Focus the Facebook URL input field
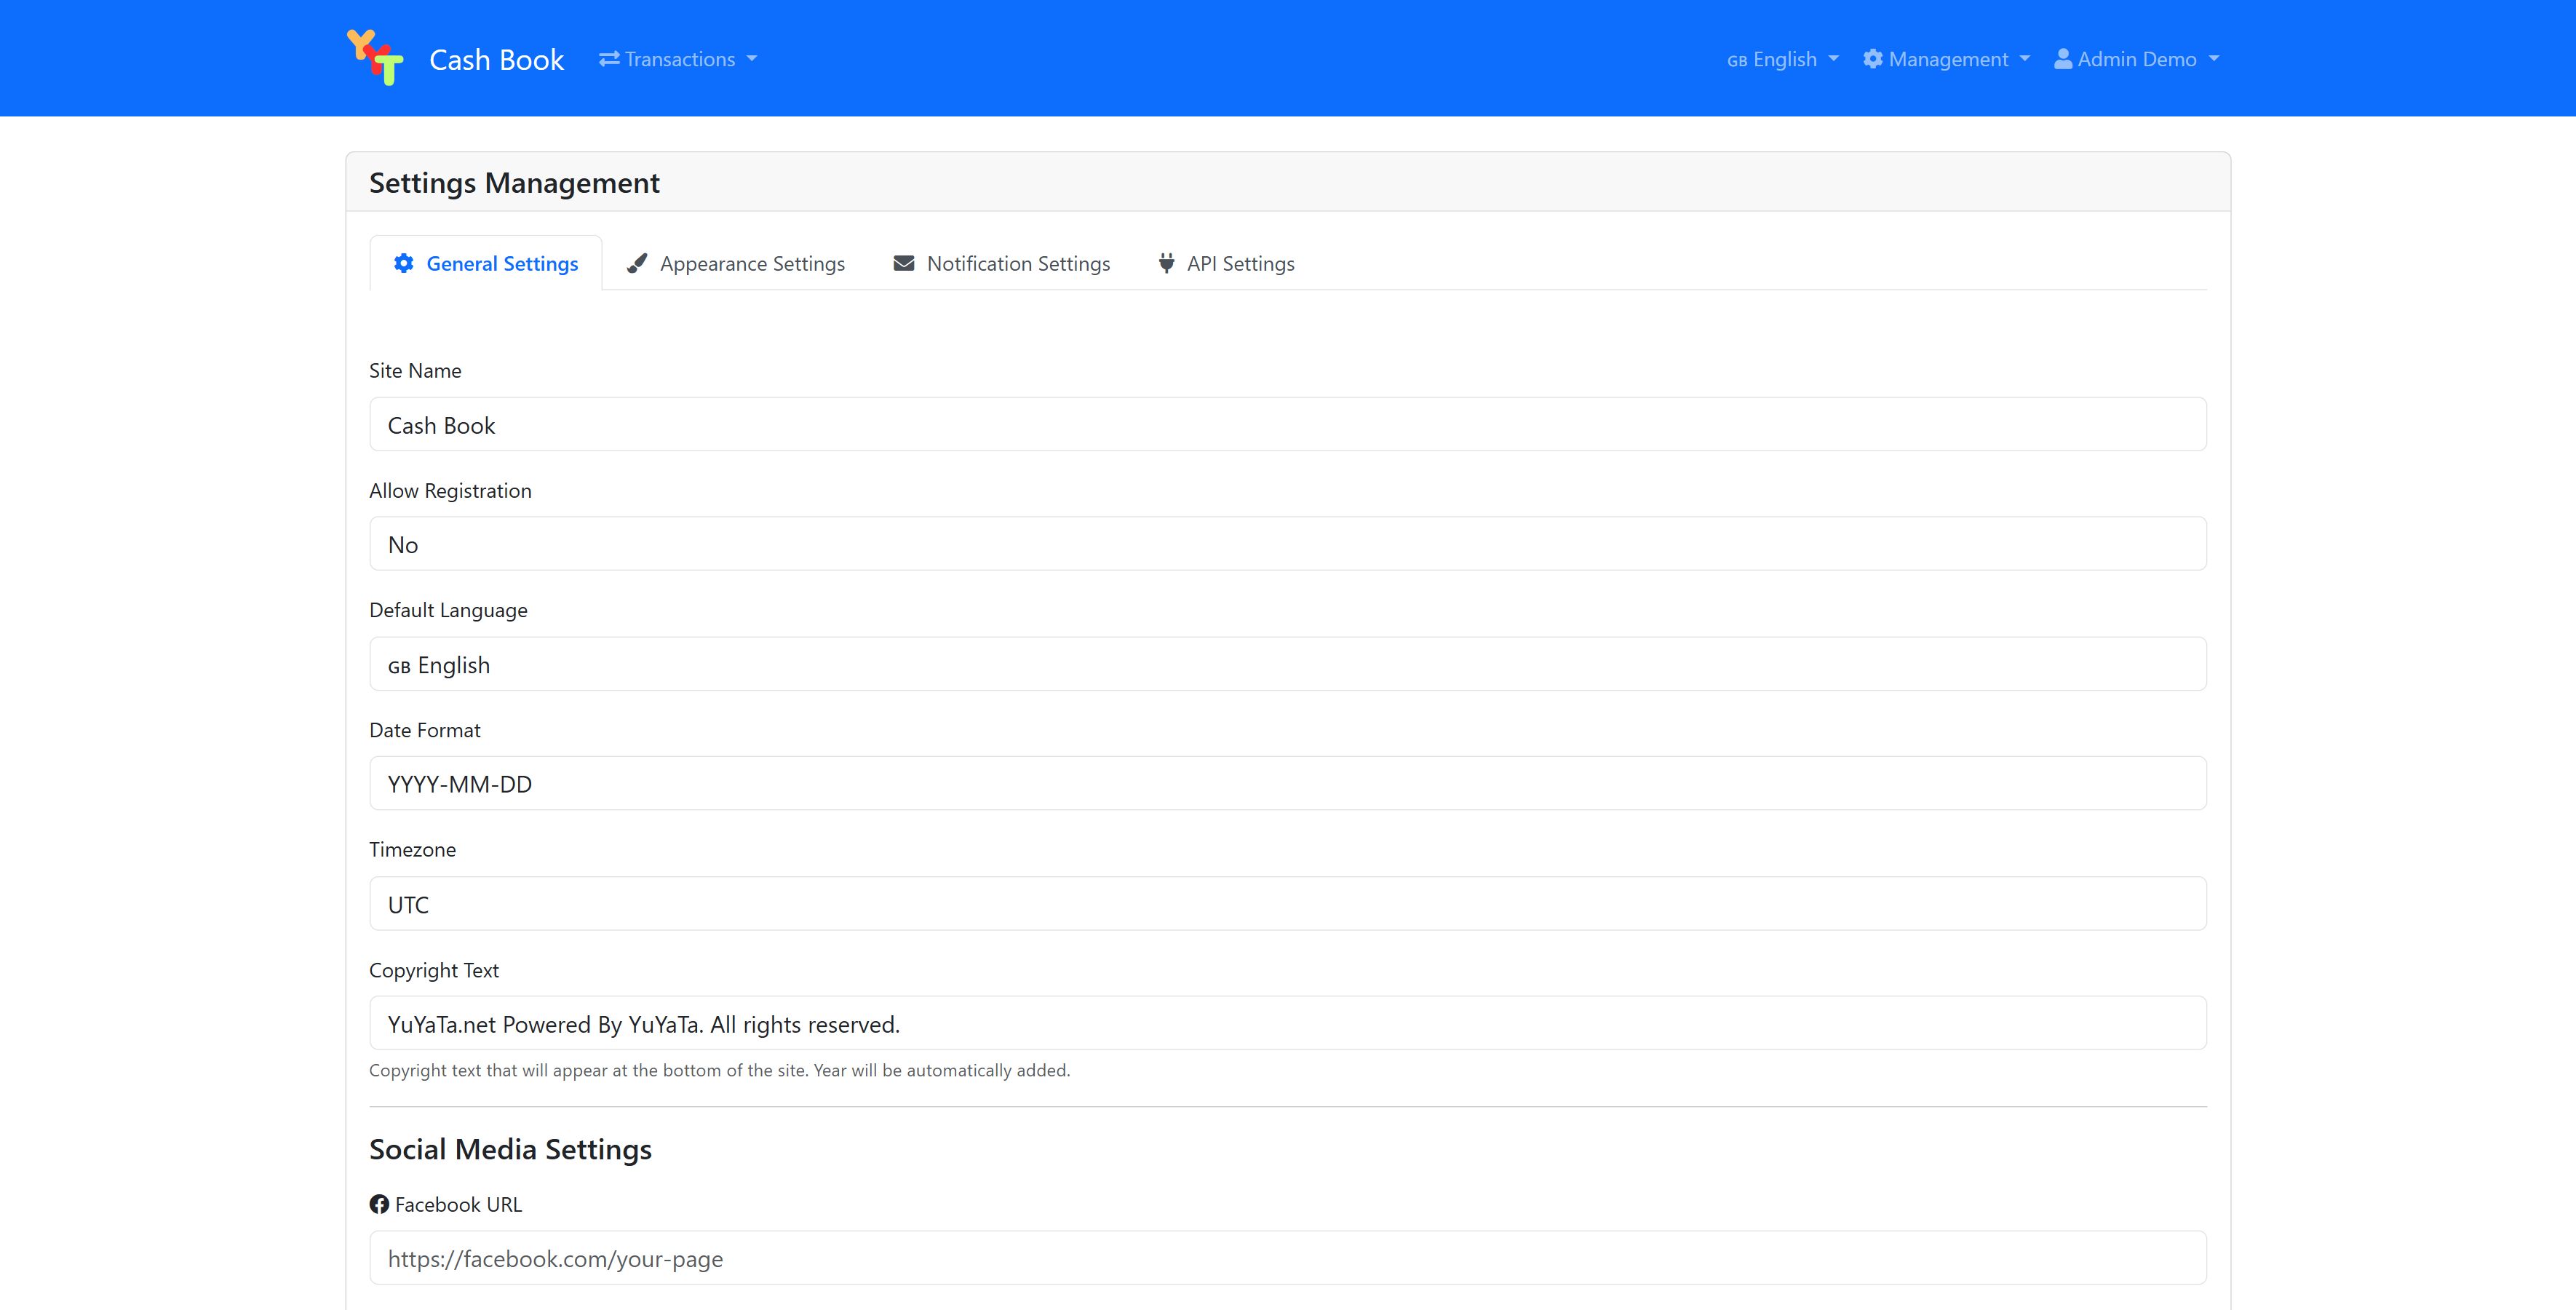This screenshot has width=2576, height=1310. click(1287, 1258)
